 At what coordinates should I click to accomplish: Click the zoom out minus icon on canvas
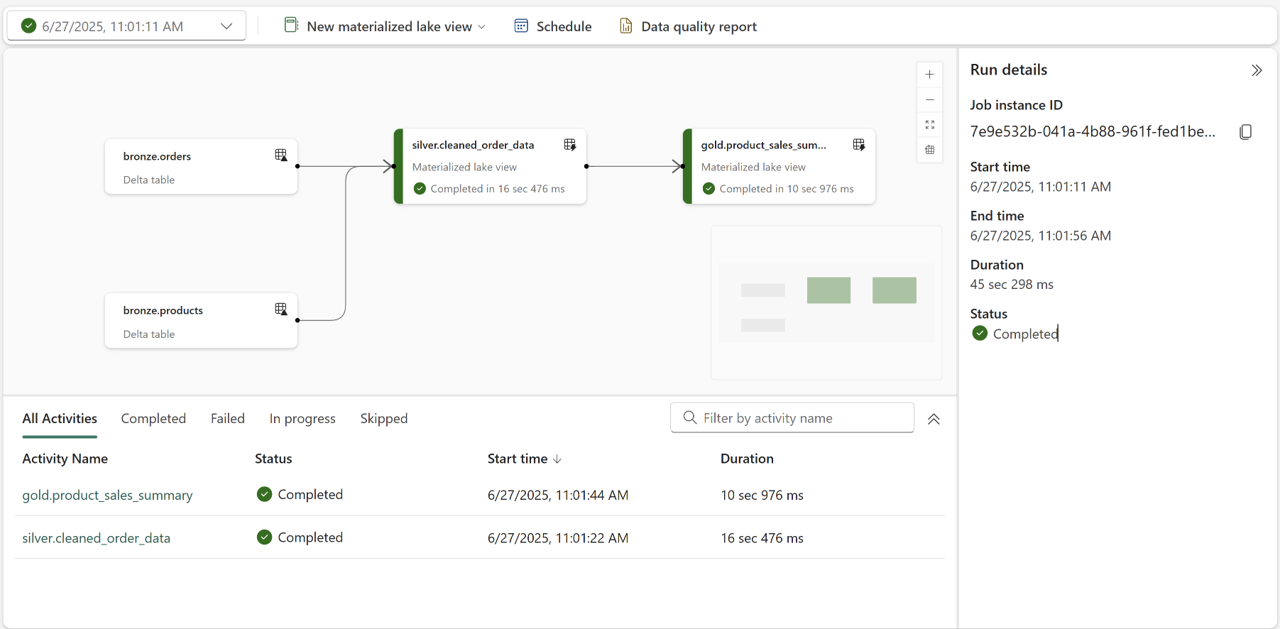pyautogui.click(x=930, y=100)
